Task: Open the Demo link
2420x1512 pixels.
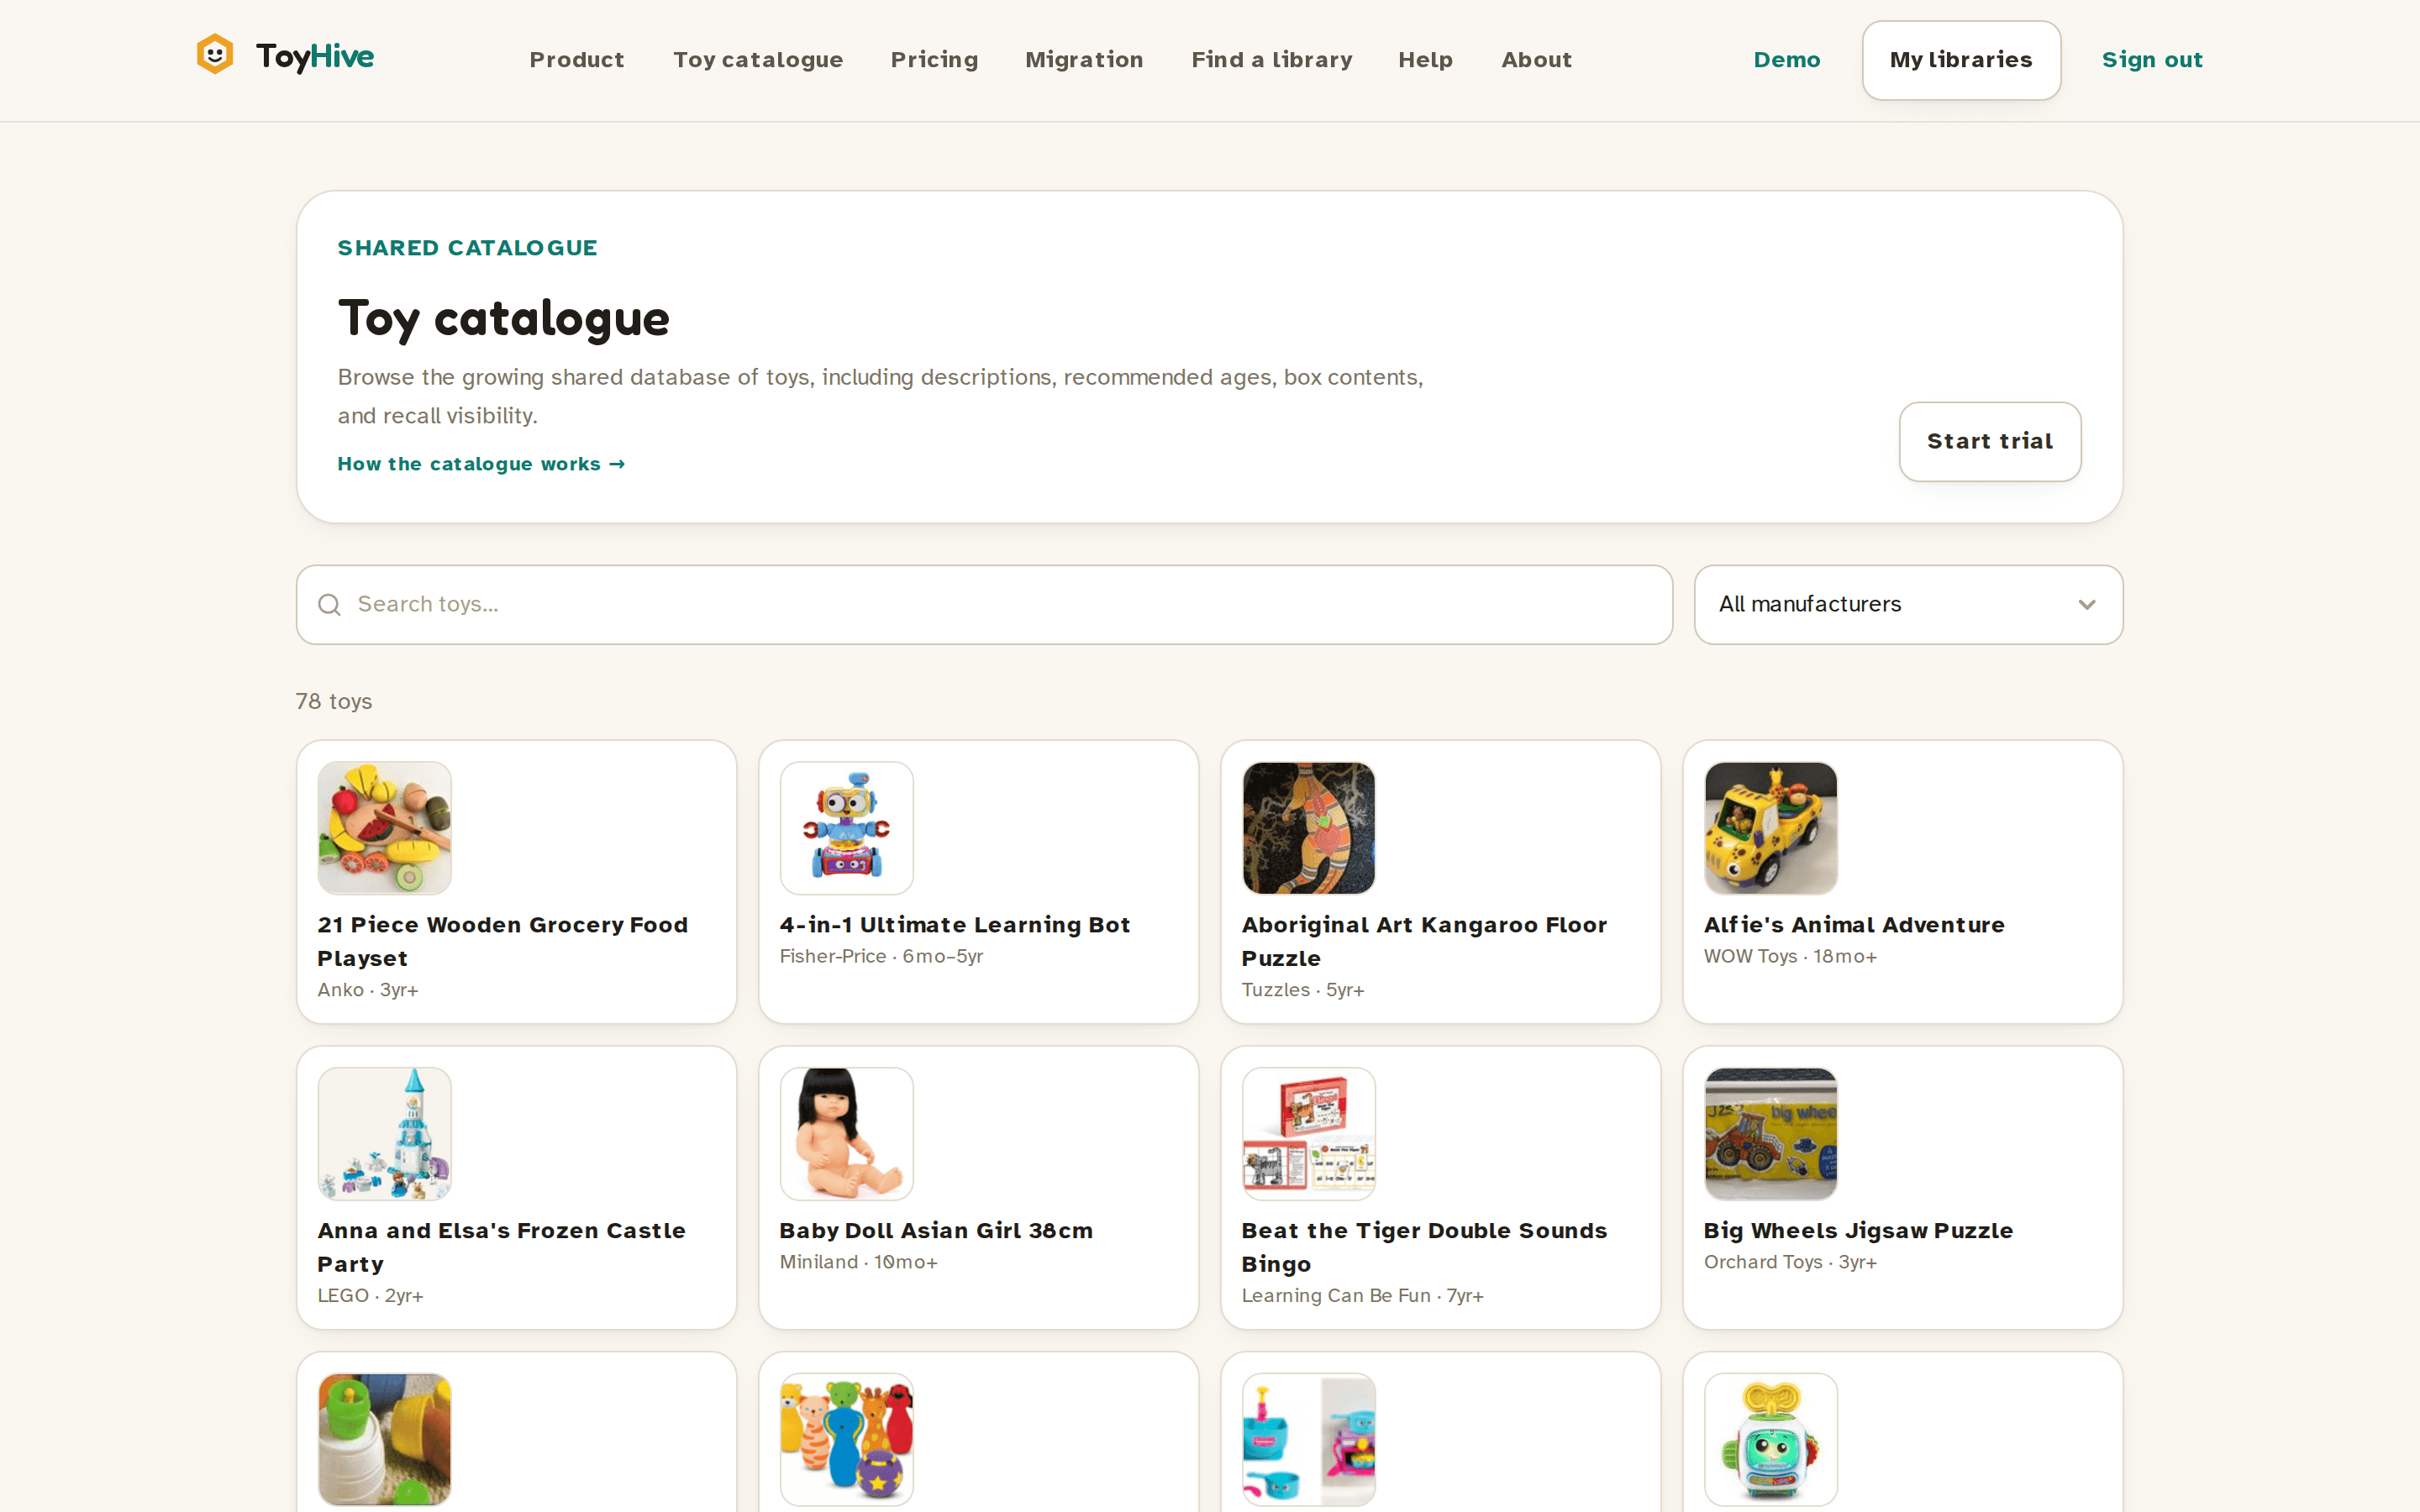Action: point(1787,60)
